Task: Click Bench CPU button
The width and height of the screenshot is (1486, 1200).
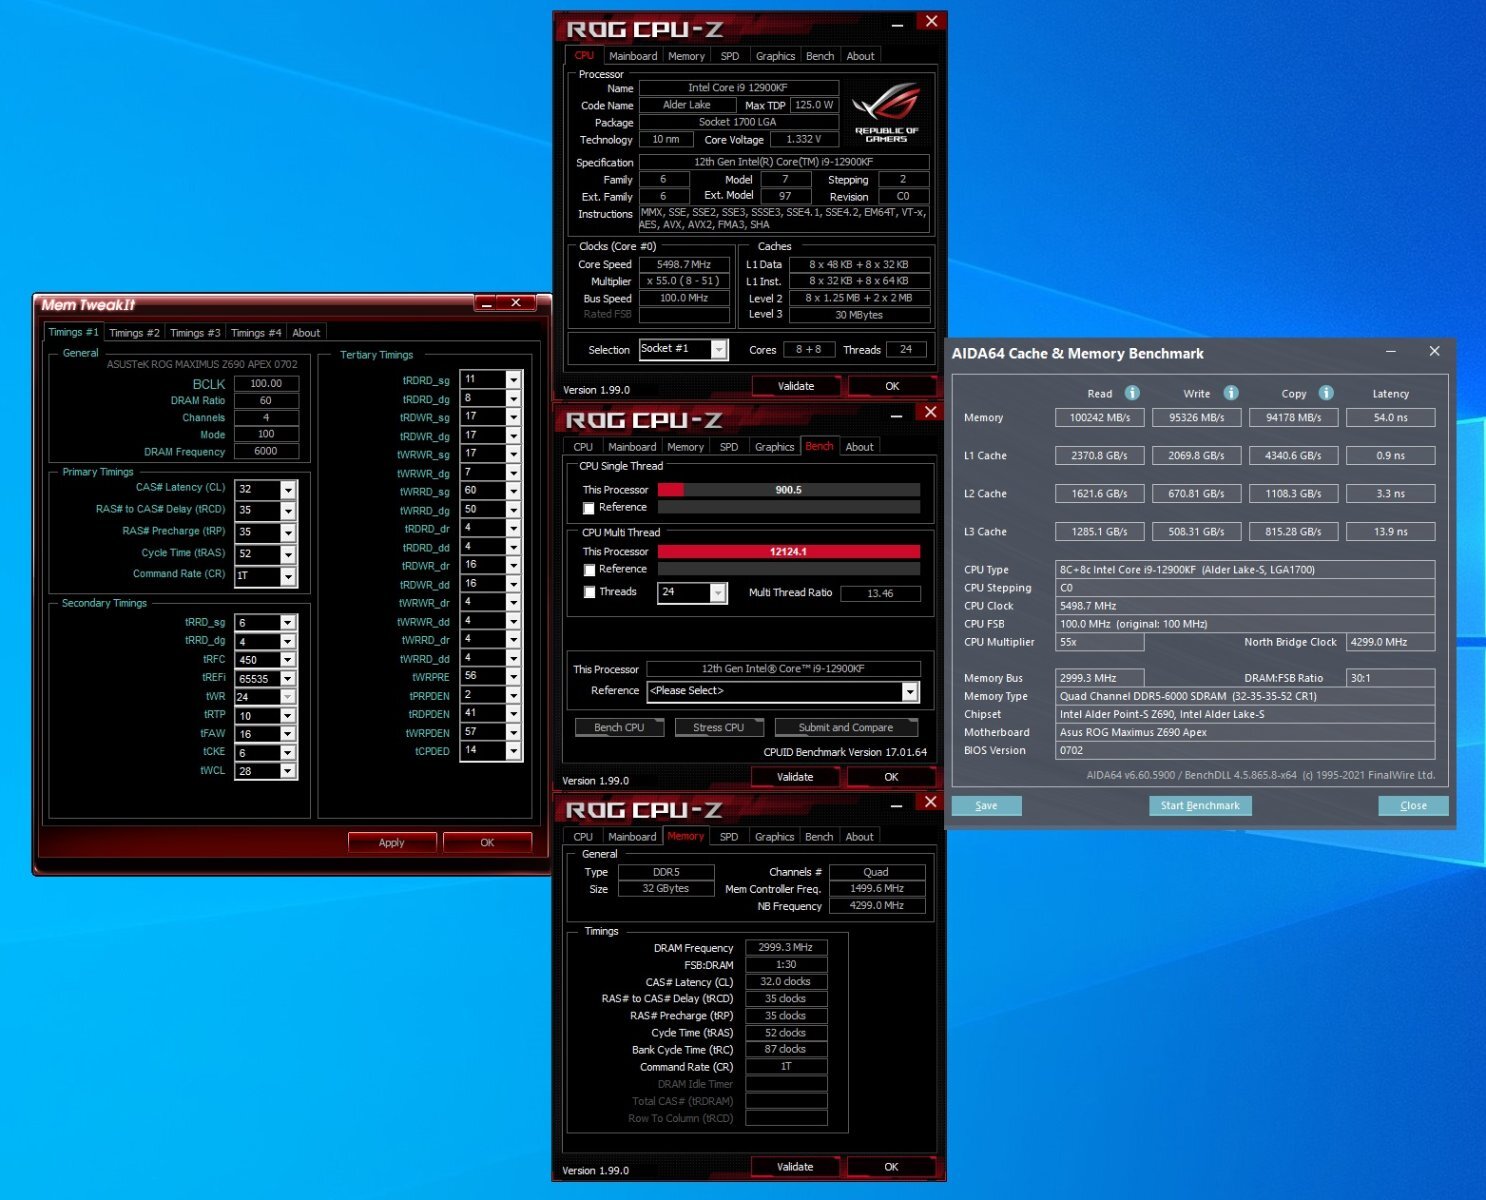Action: click(x=620, y=728)
